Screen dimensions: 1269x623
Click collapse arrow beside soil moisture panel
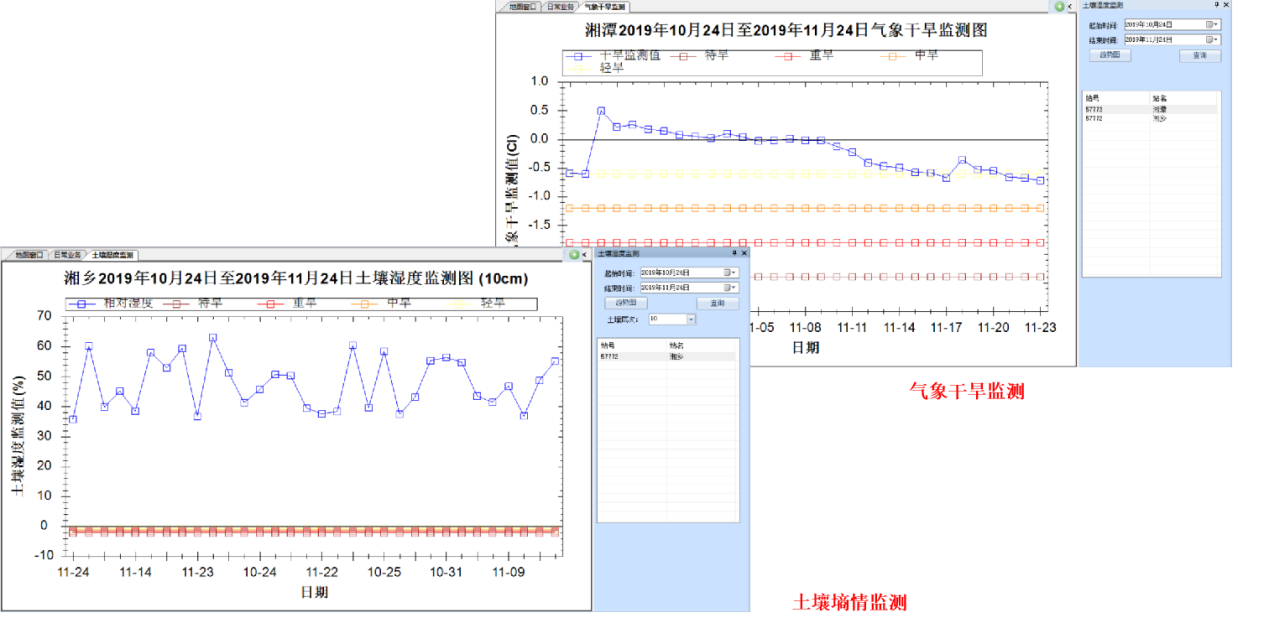coord(585,255)
